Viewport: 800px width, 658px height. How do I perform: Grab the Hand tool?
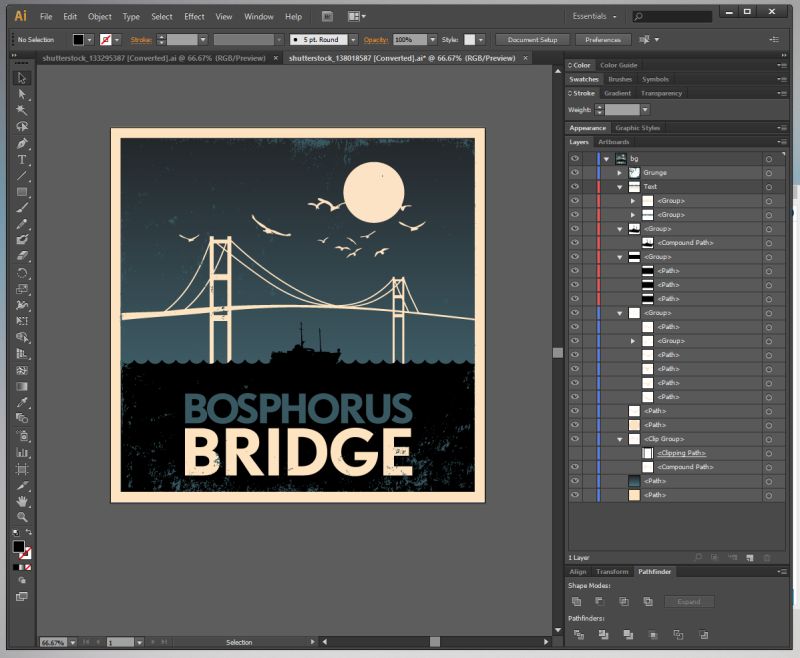coord(23,499)
